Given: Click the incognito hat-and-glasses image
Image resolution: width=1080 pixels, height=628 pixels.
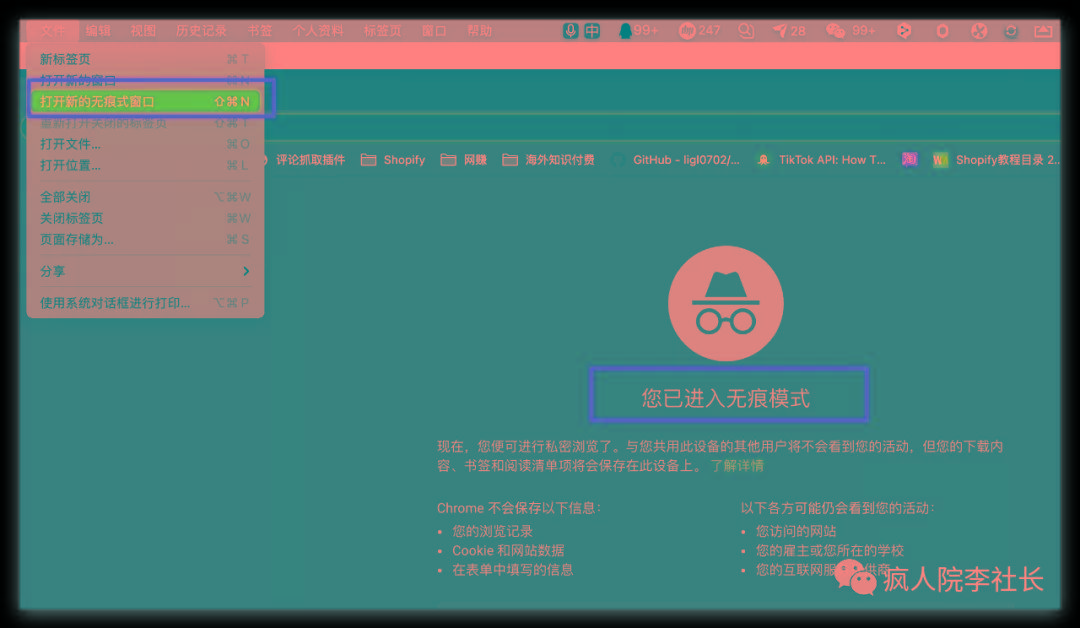Looking at the screenshot, I should (726, 303).
